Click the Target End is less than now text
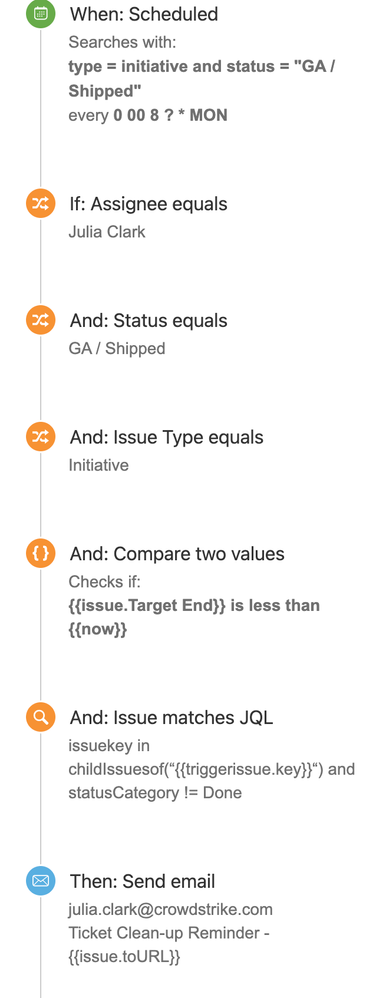Viewport: 376px width, 998px height. pos(194,618)
